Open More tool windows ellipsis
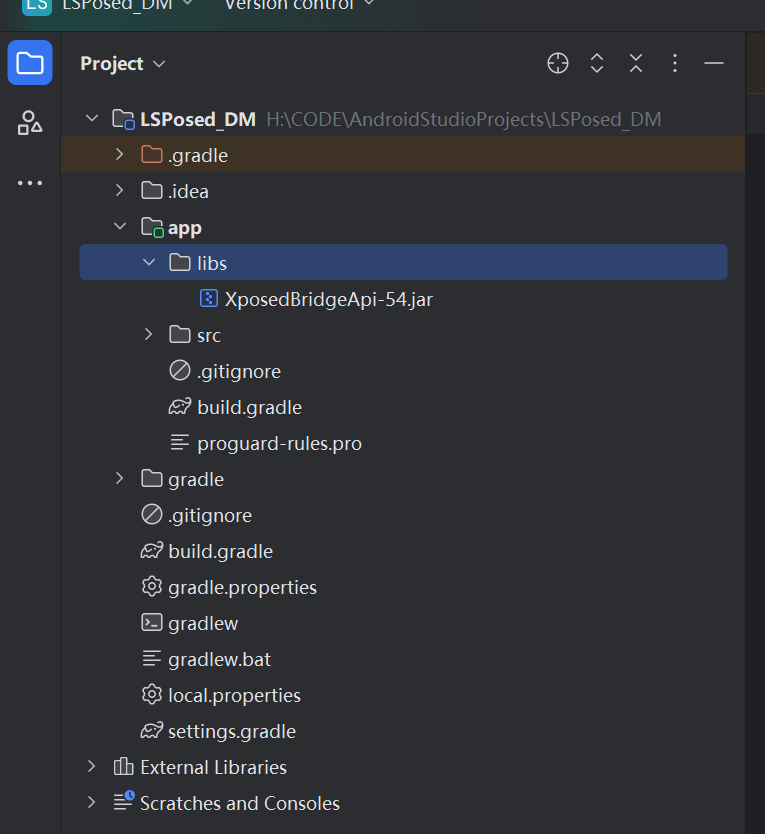 click(x=30, y=183)
